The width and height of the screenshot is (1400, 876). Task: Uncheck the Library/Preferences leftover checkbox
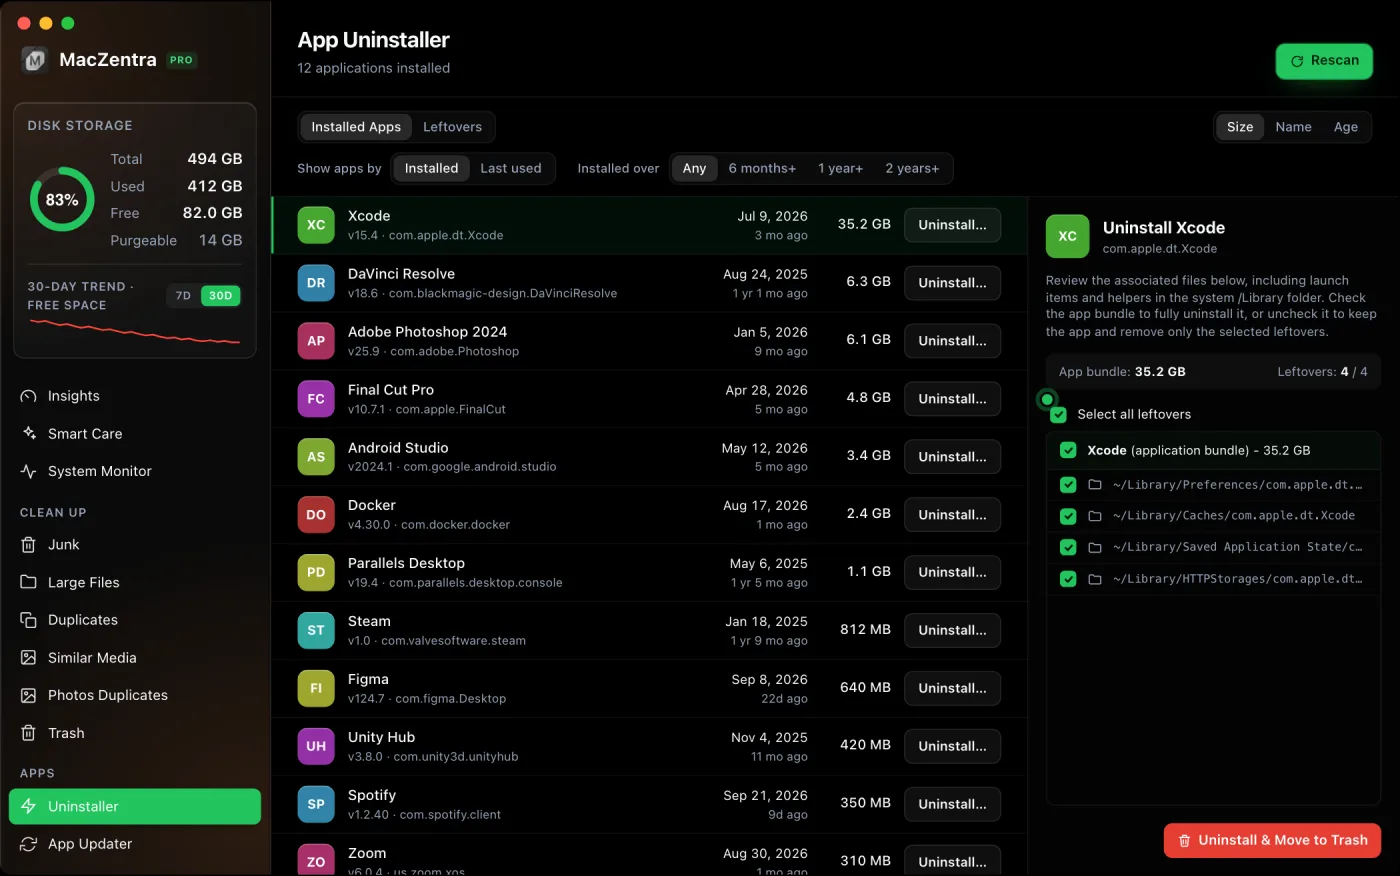[1068, 485]
